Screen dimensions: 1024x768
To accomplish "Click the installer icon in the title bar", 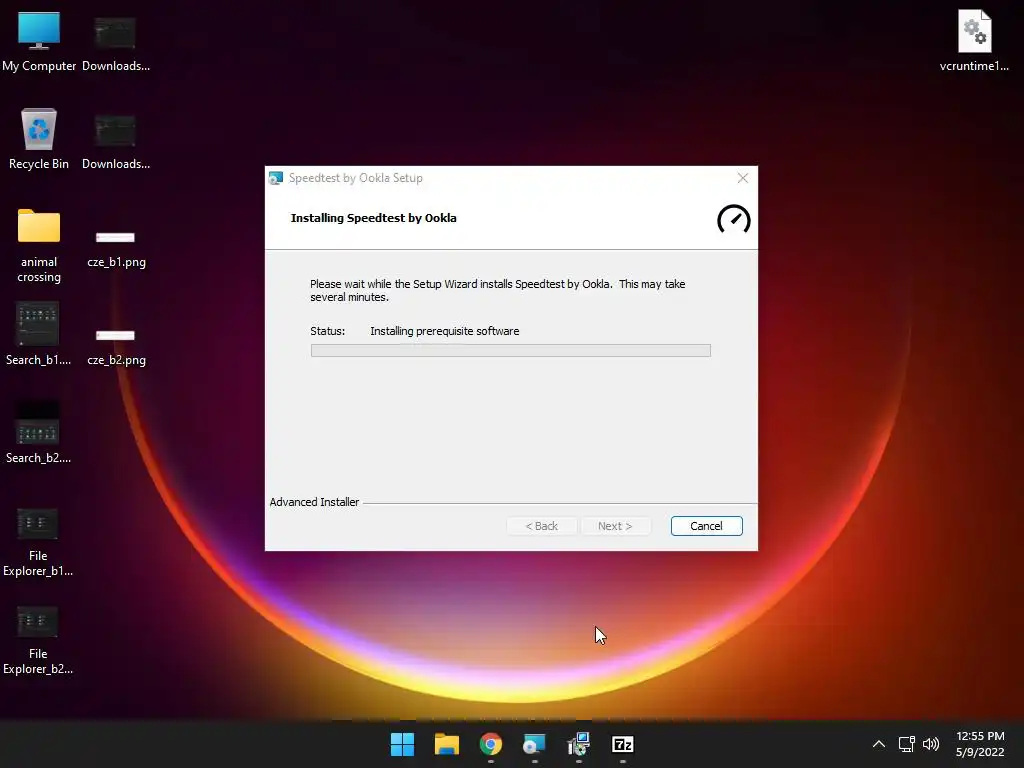I will coord(276,178).
